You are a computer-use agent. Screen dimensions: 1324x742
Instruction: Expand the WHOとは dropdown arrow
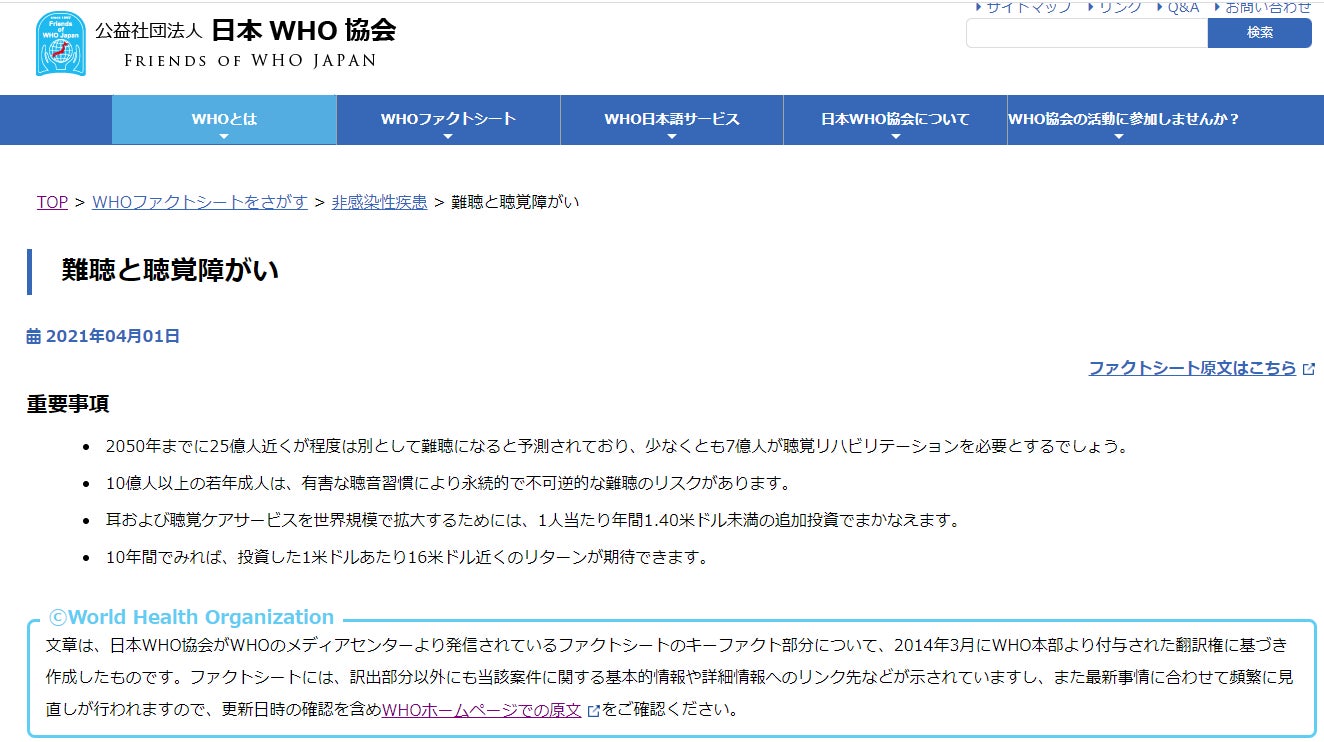click(224, 136)
